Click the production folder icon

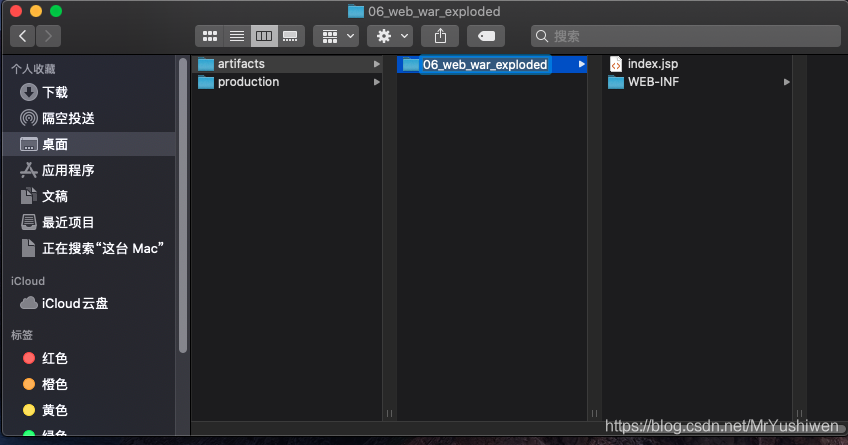coord(206,82)
